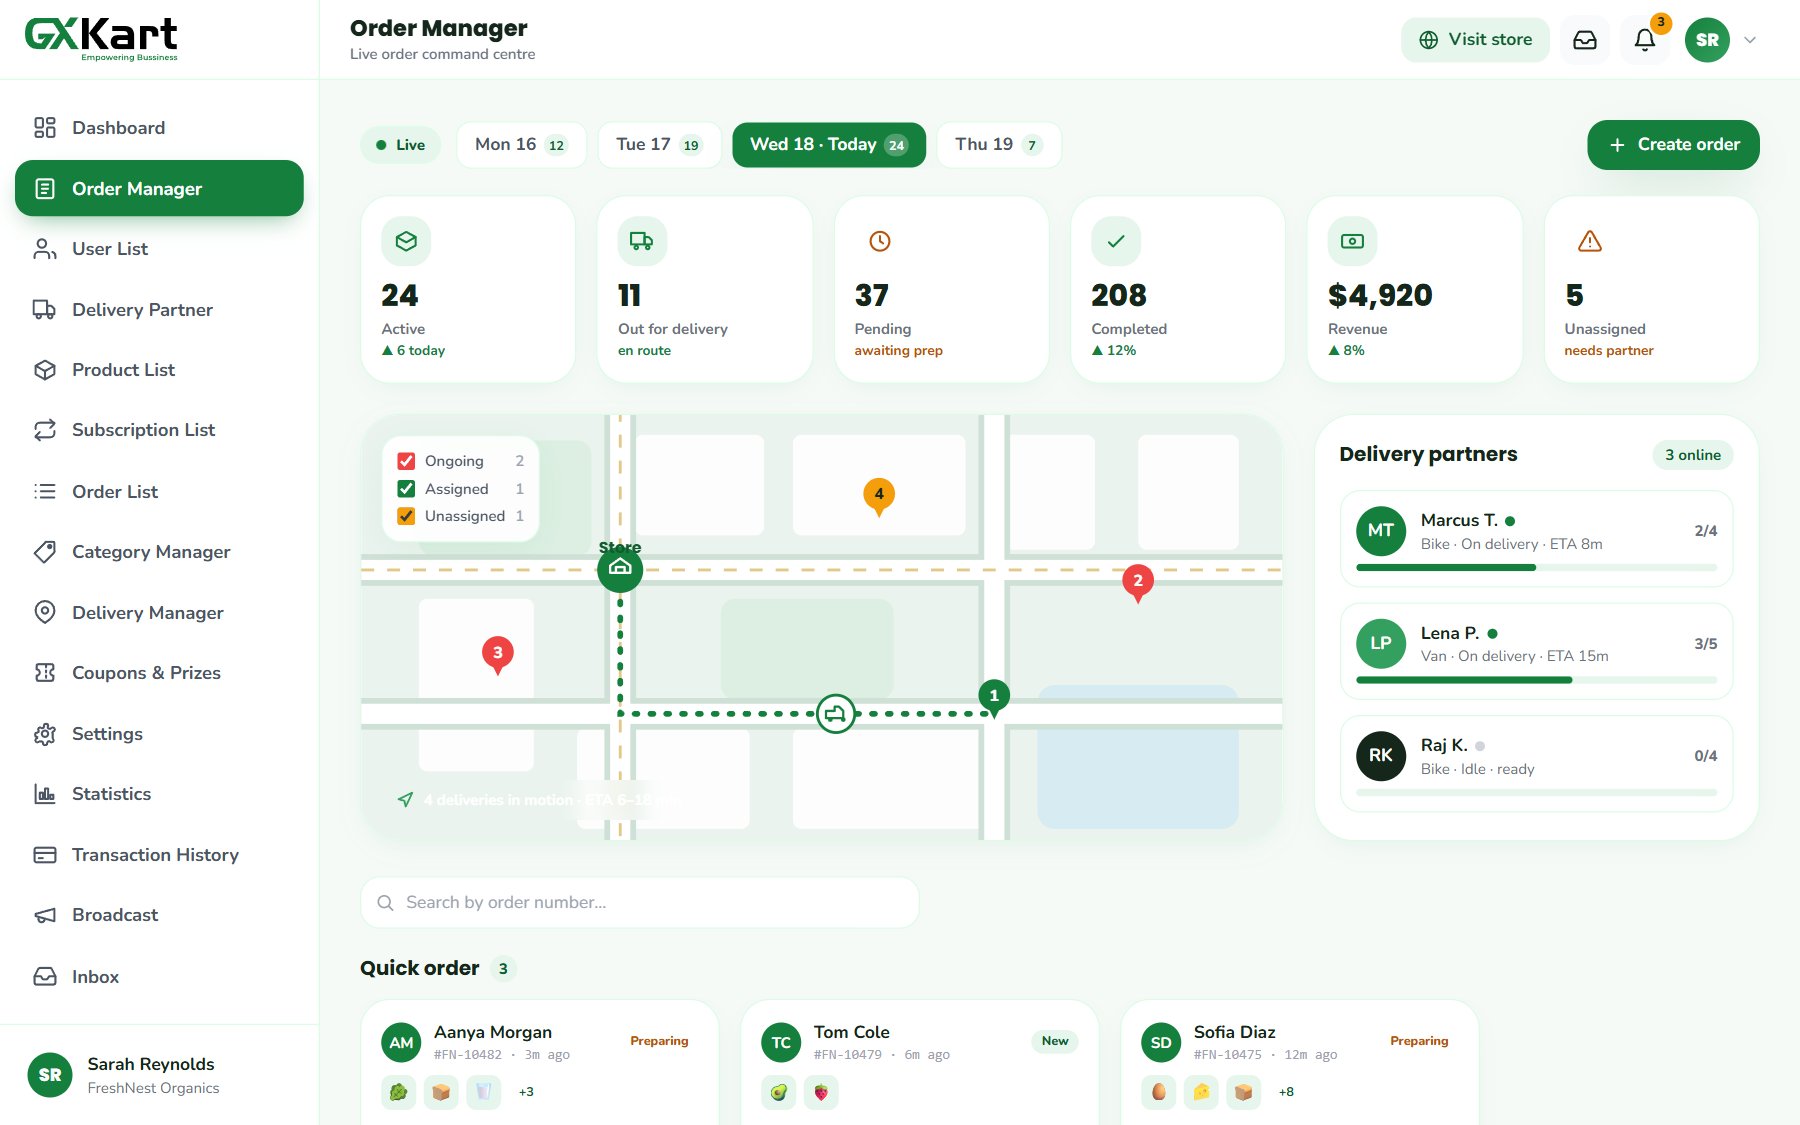Viewport: 1800px width, 1125px height.
Task: Toggle the Live indicator pill
Action: point(400,145)
